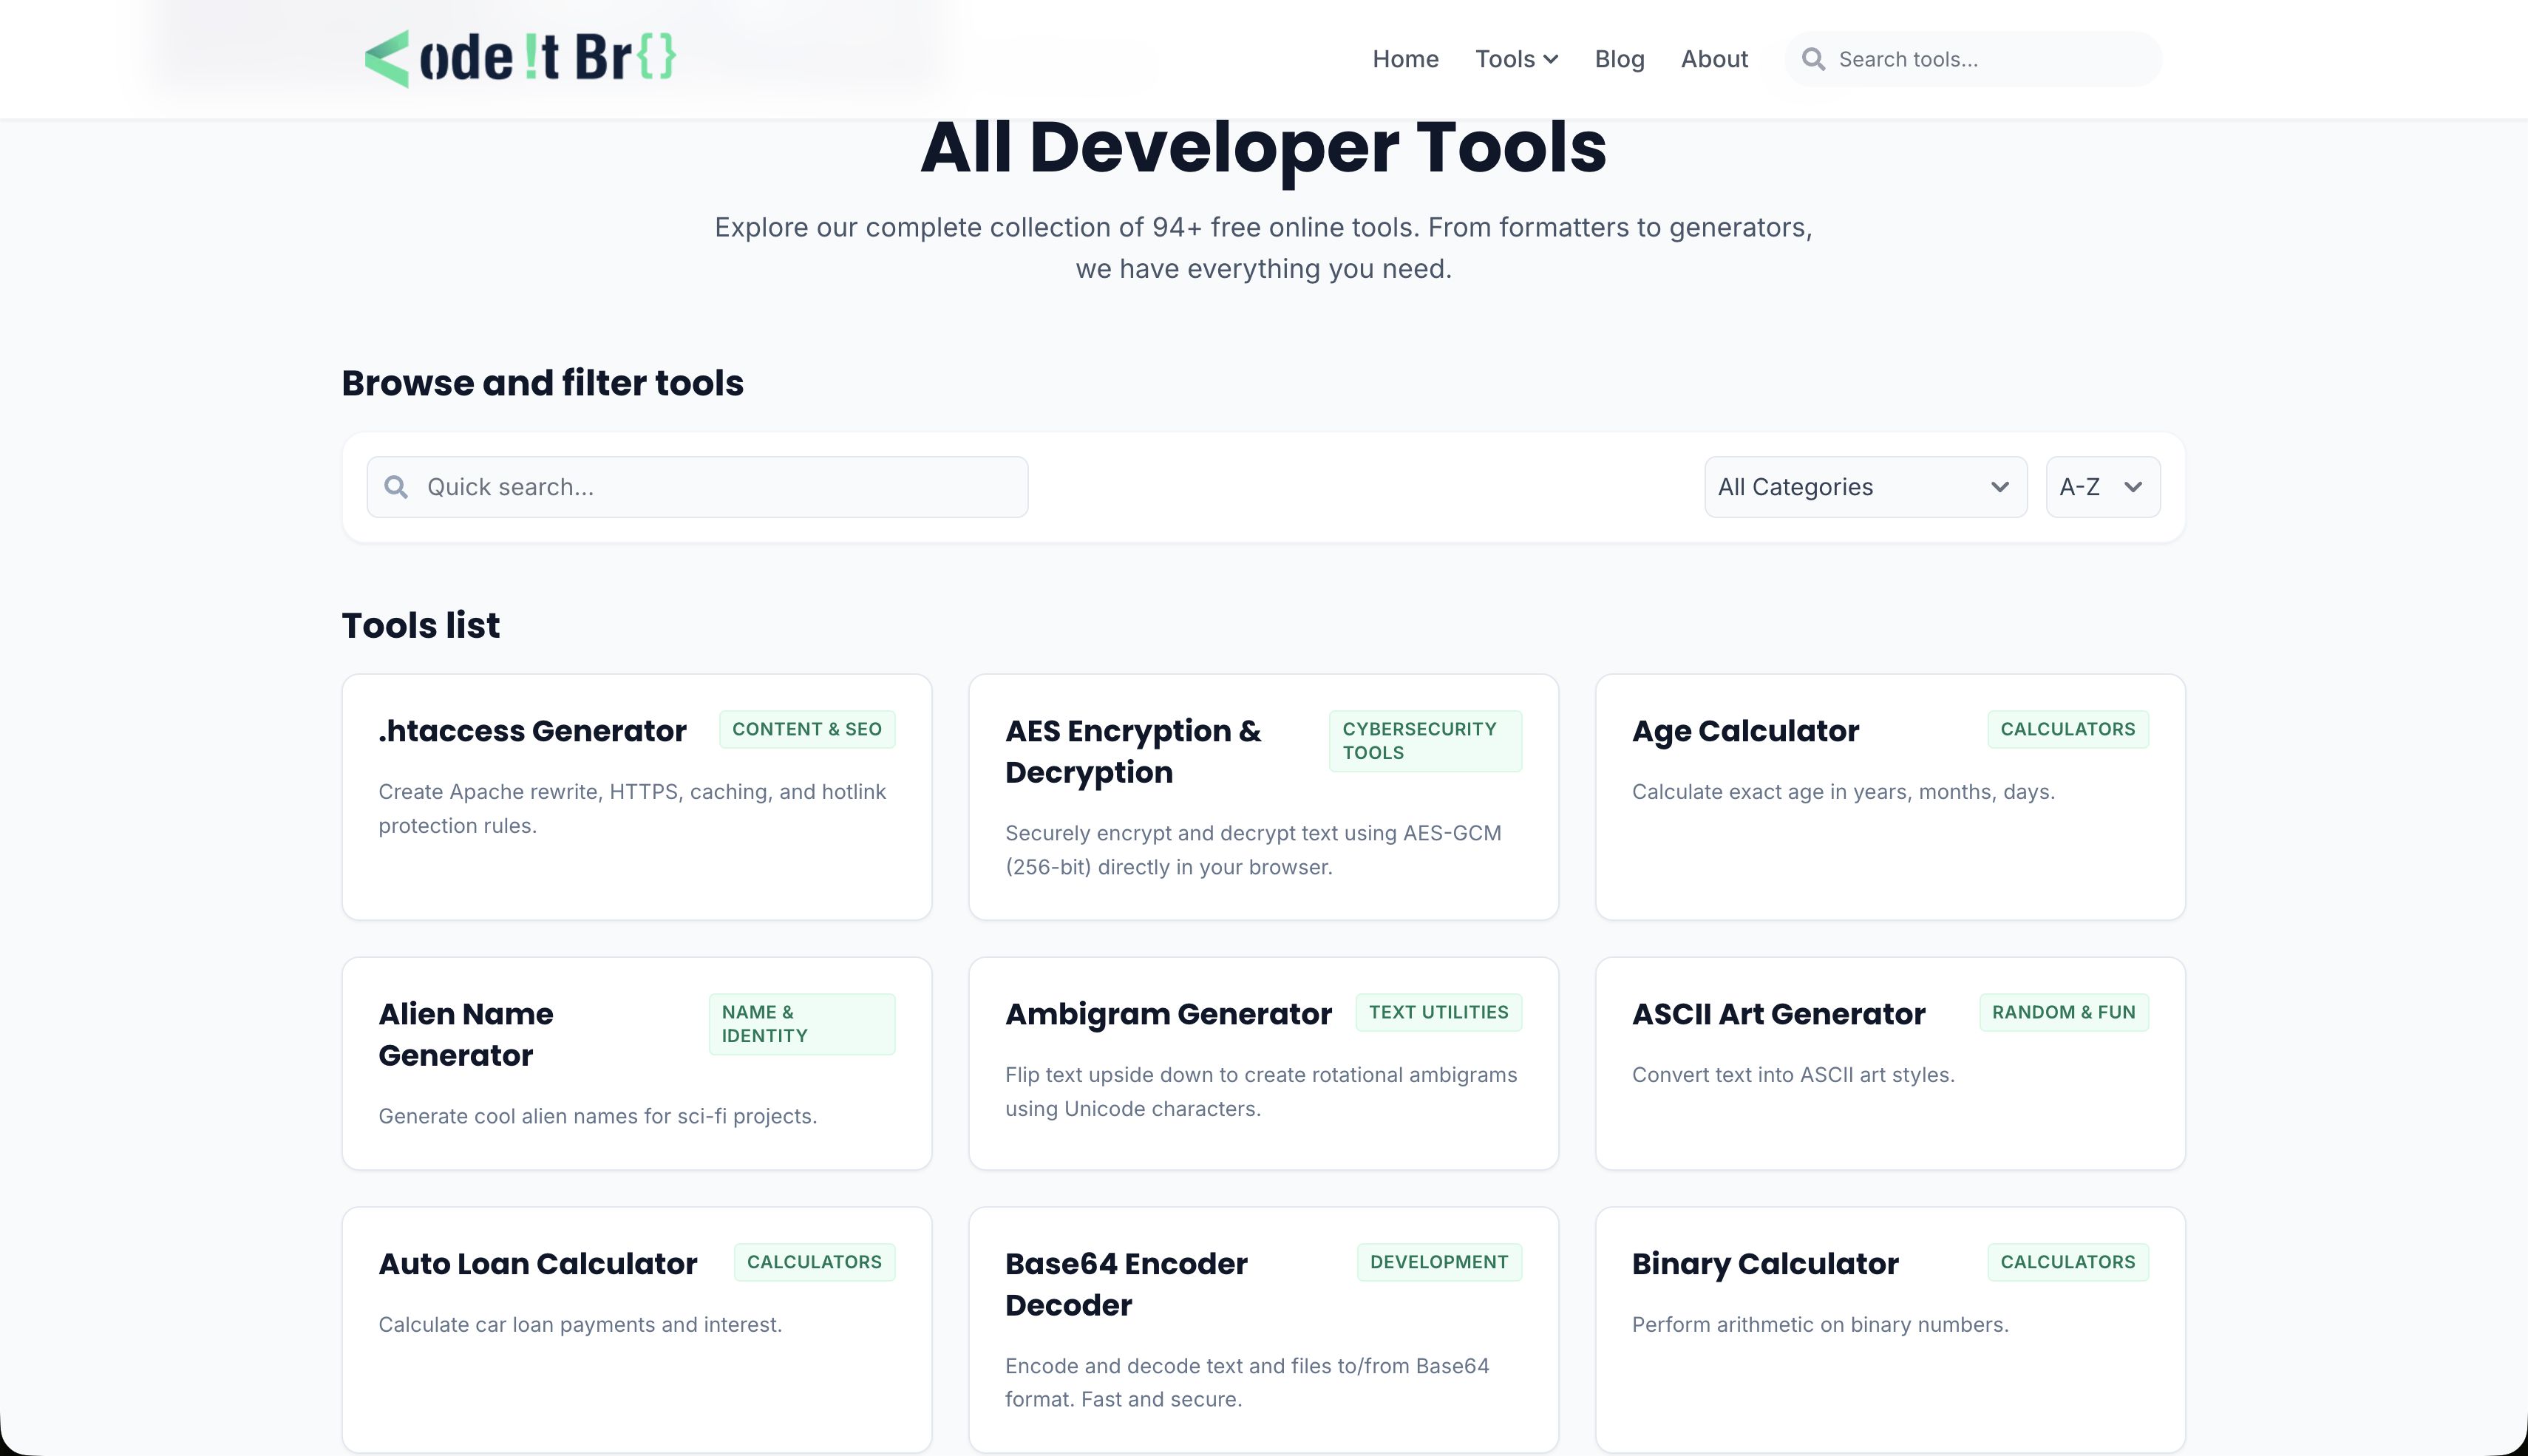The height and width of the screenshot is (1456, 2528).
Task: Click the CYBERSECURITY TOOLS category badge
Action: (1425, 740)
